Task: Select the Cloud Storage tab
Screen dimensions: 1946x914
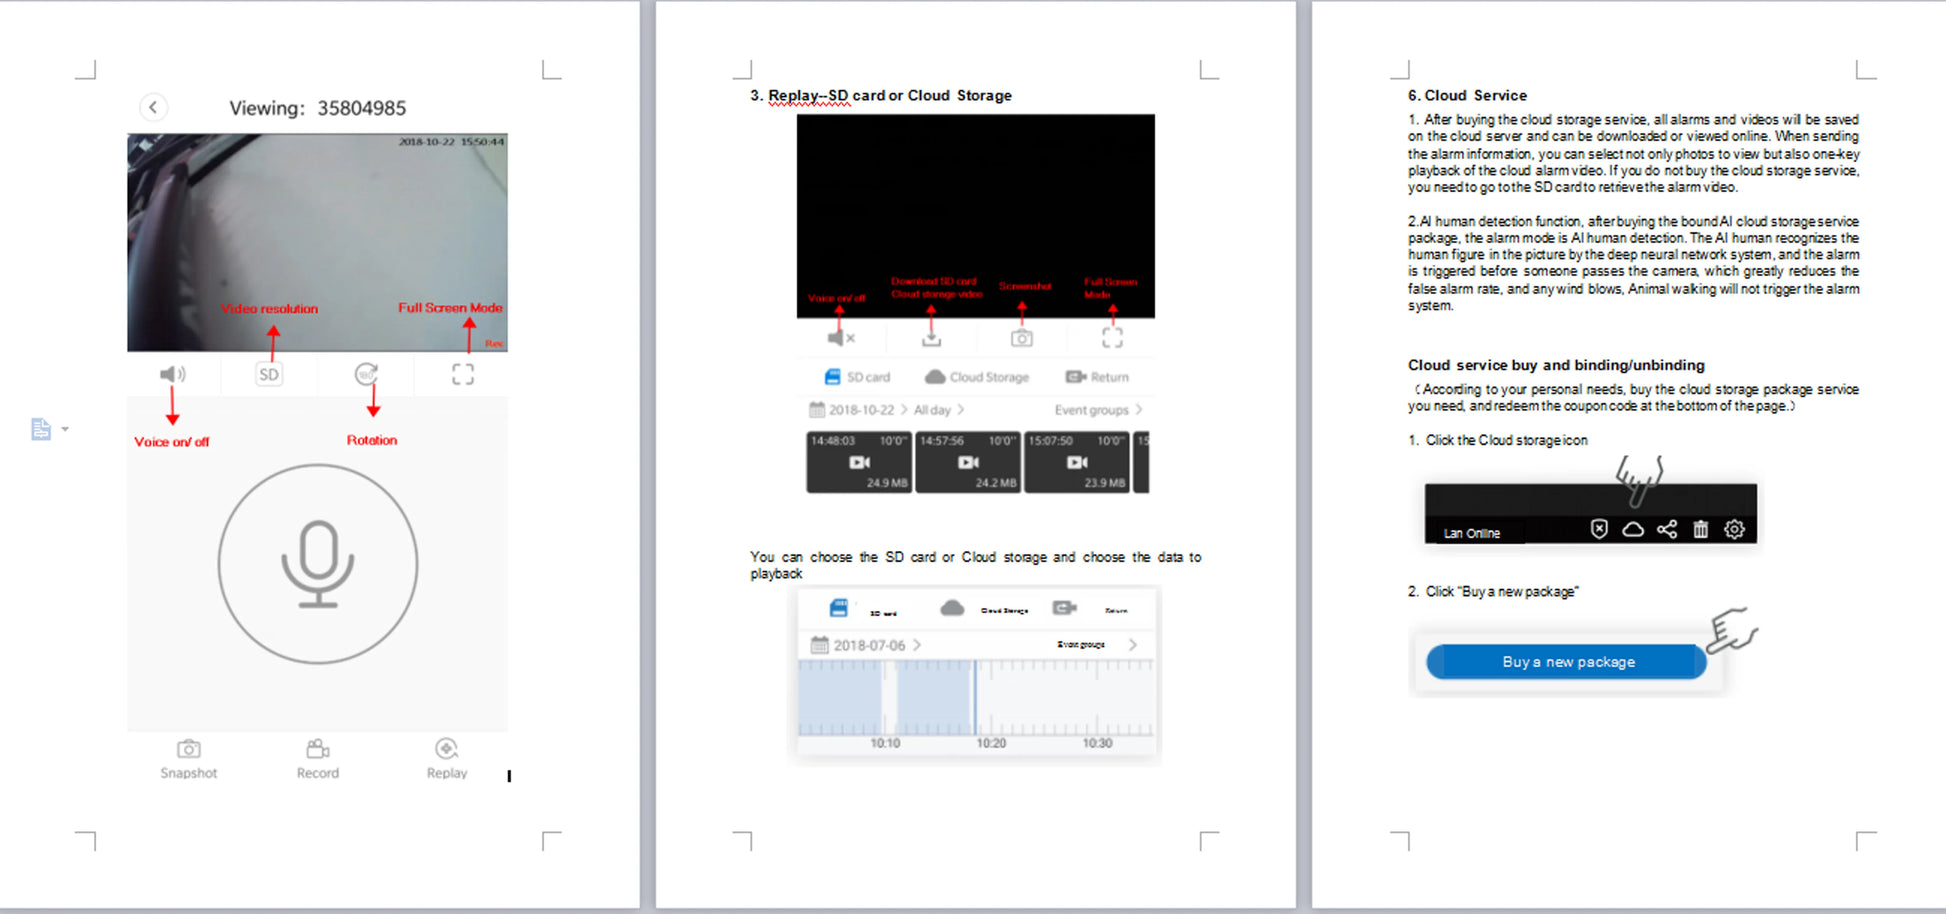Action: (x=977, y=377)
